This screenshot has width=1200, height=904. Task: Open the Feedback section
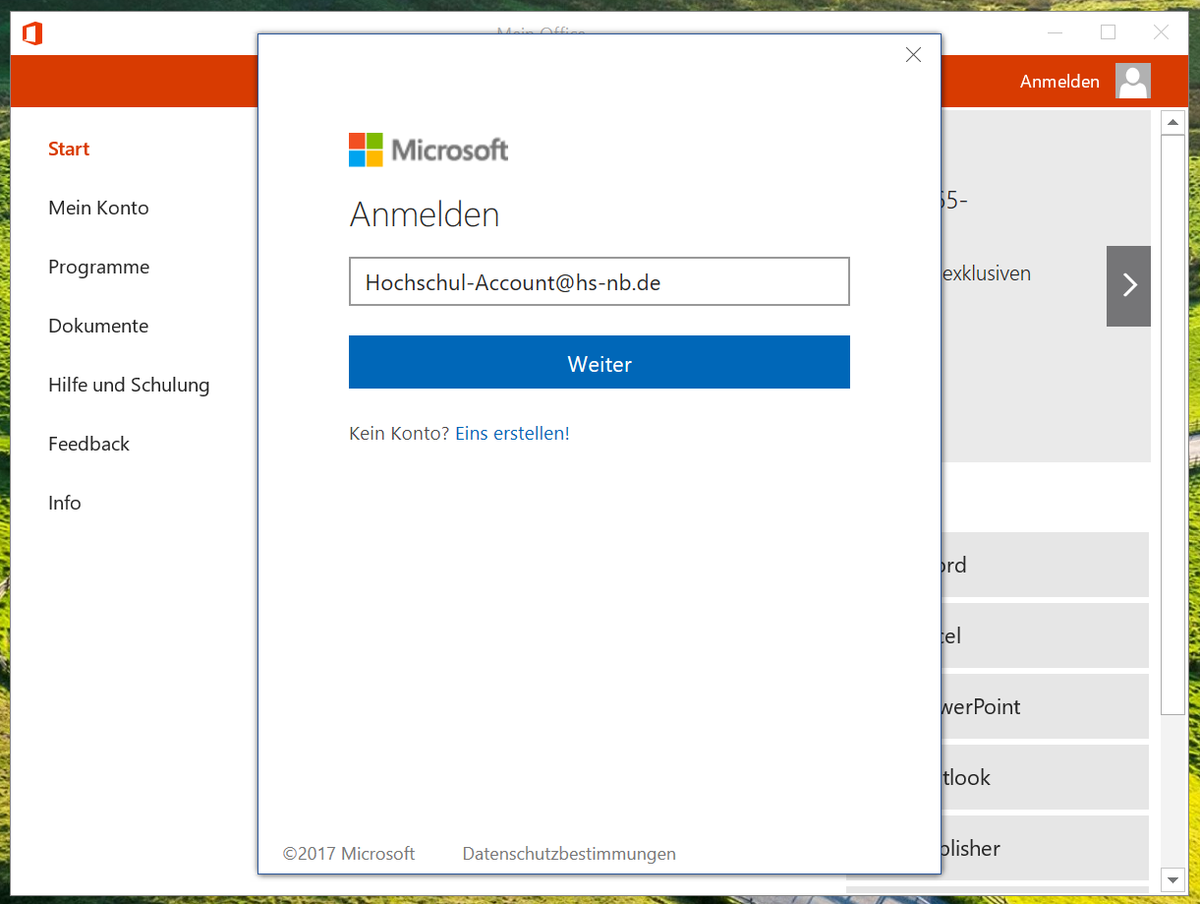(89, 444)
